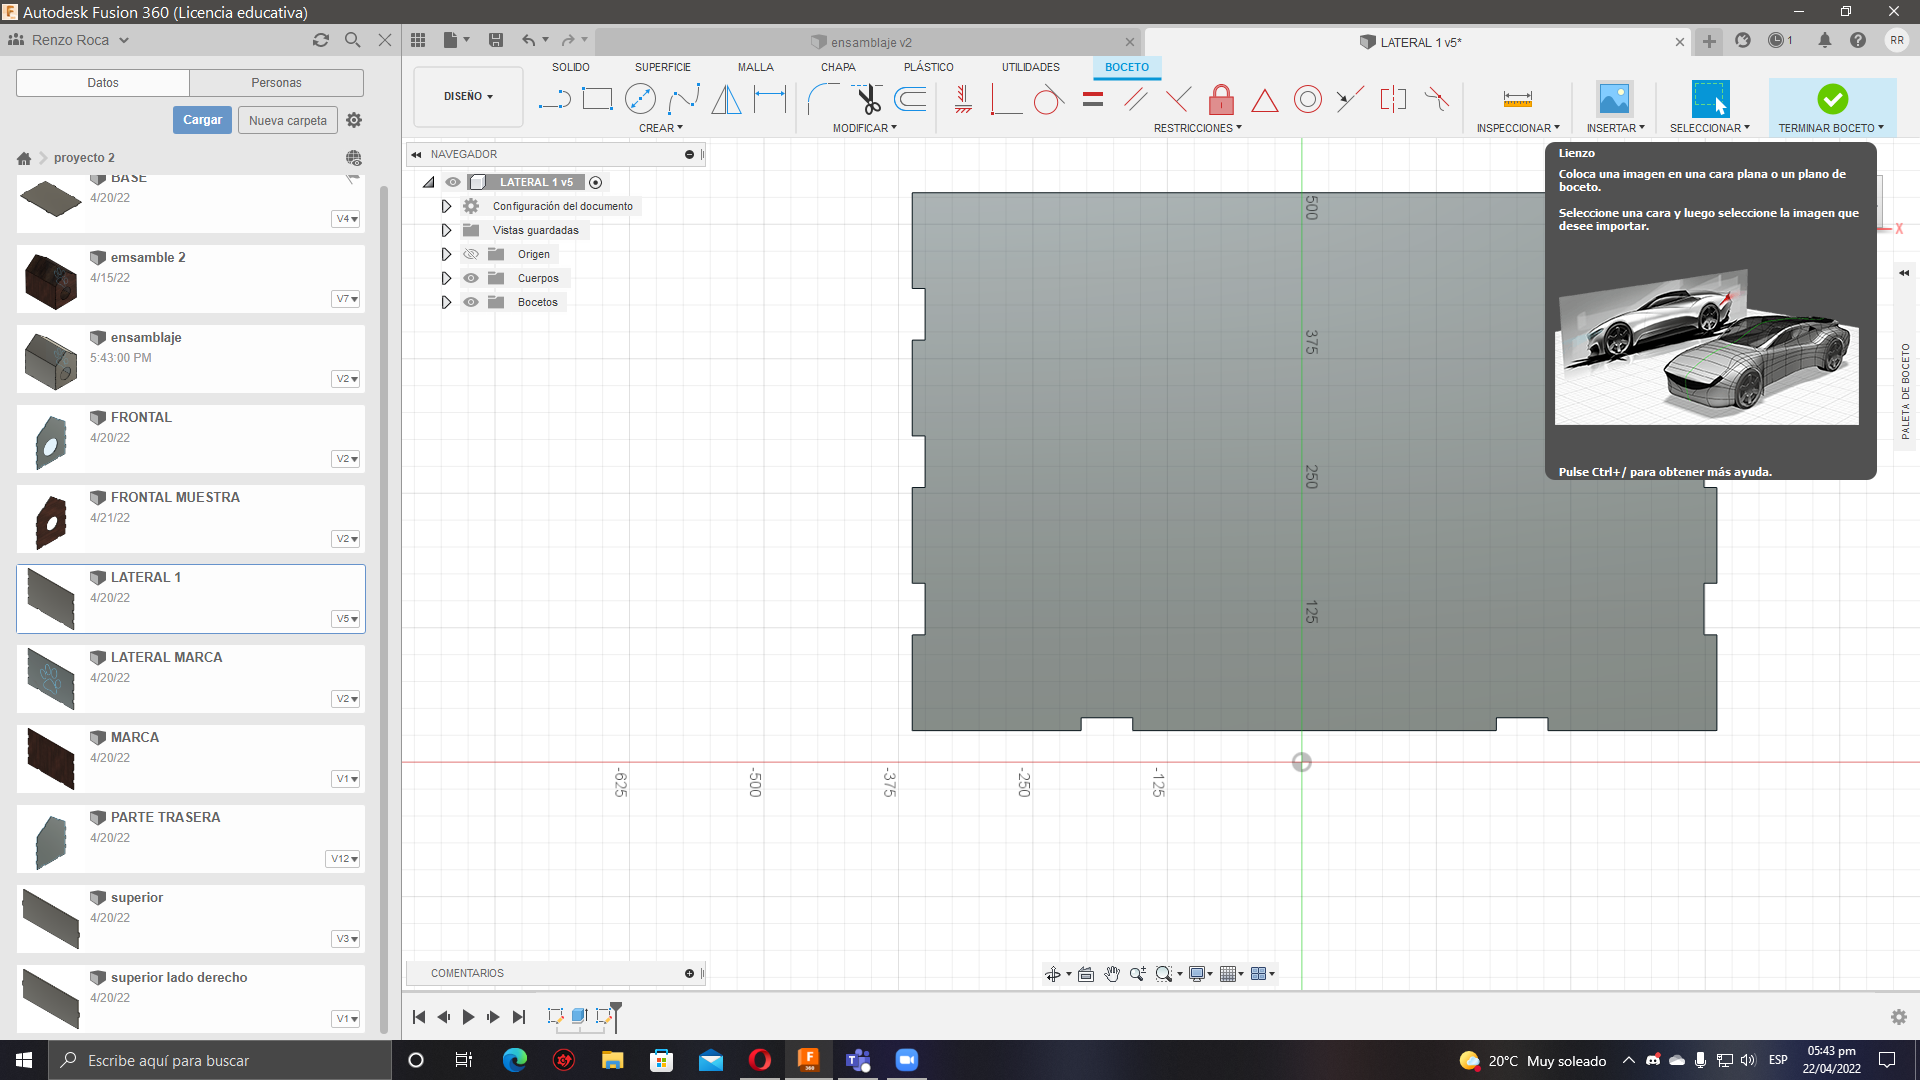The height and width of the screenshot is (1080, 1920).
Task: Click the Measure ruler icon
Action: (x=1517, y=99)
